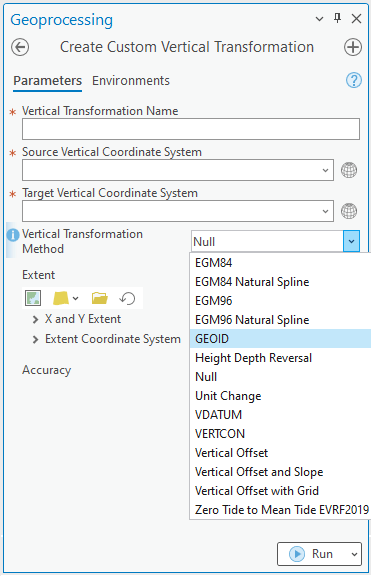
Task: Open the tool help question mark
Action: point(354,80)
